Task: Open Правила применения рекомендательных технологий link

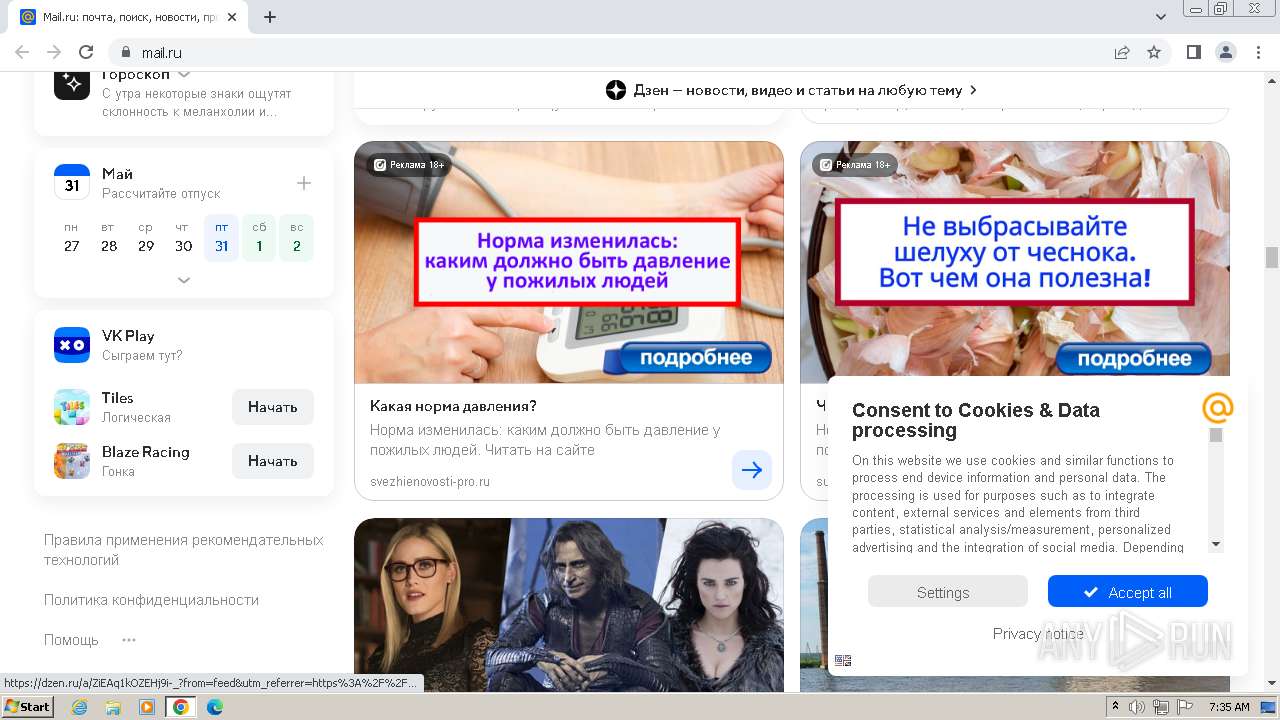Action: click(x=184, y=550)
